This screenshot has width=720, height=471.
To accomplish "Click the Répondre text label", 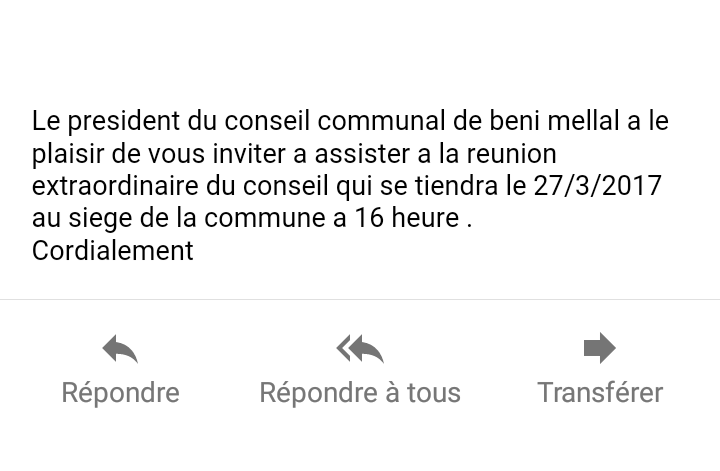I will point(120,393).
